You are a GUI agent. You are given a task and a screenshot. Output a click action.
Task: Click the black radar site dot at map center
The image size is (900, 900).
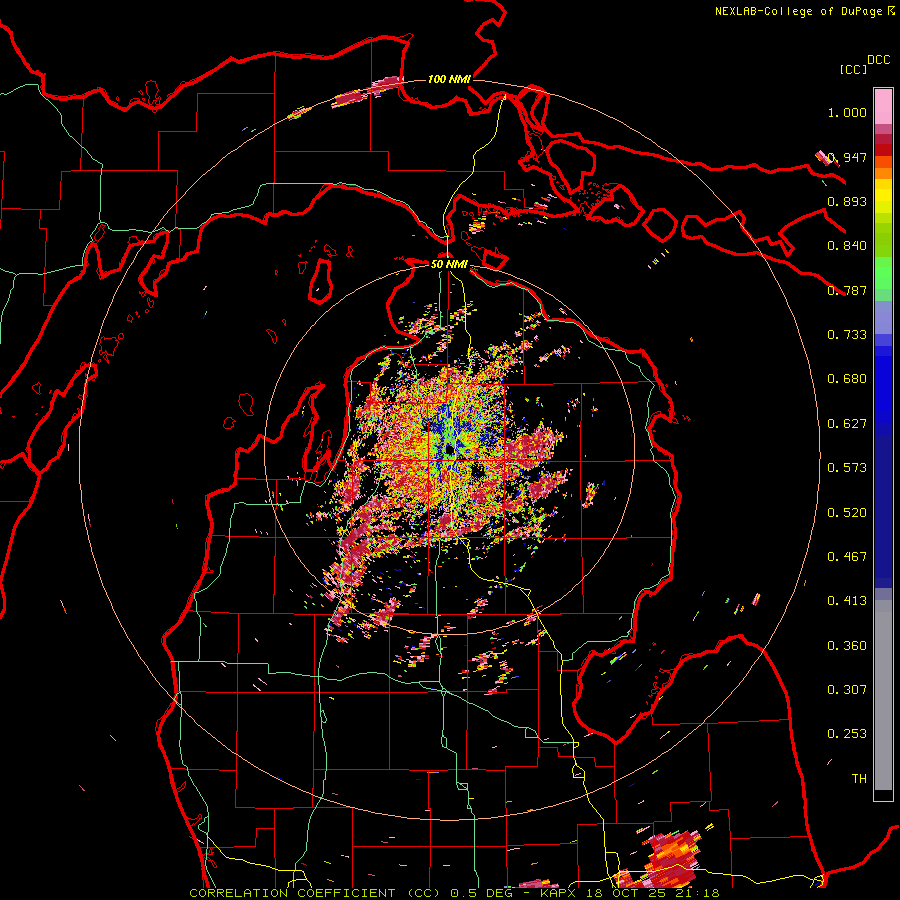[x=449, y=449]
